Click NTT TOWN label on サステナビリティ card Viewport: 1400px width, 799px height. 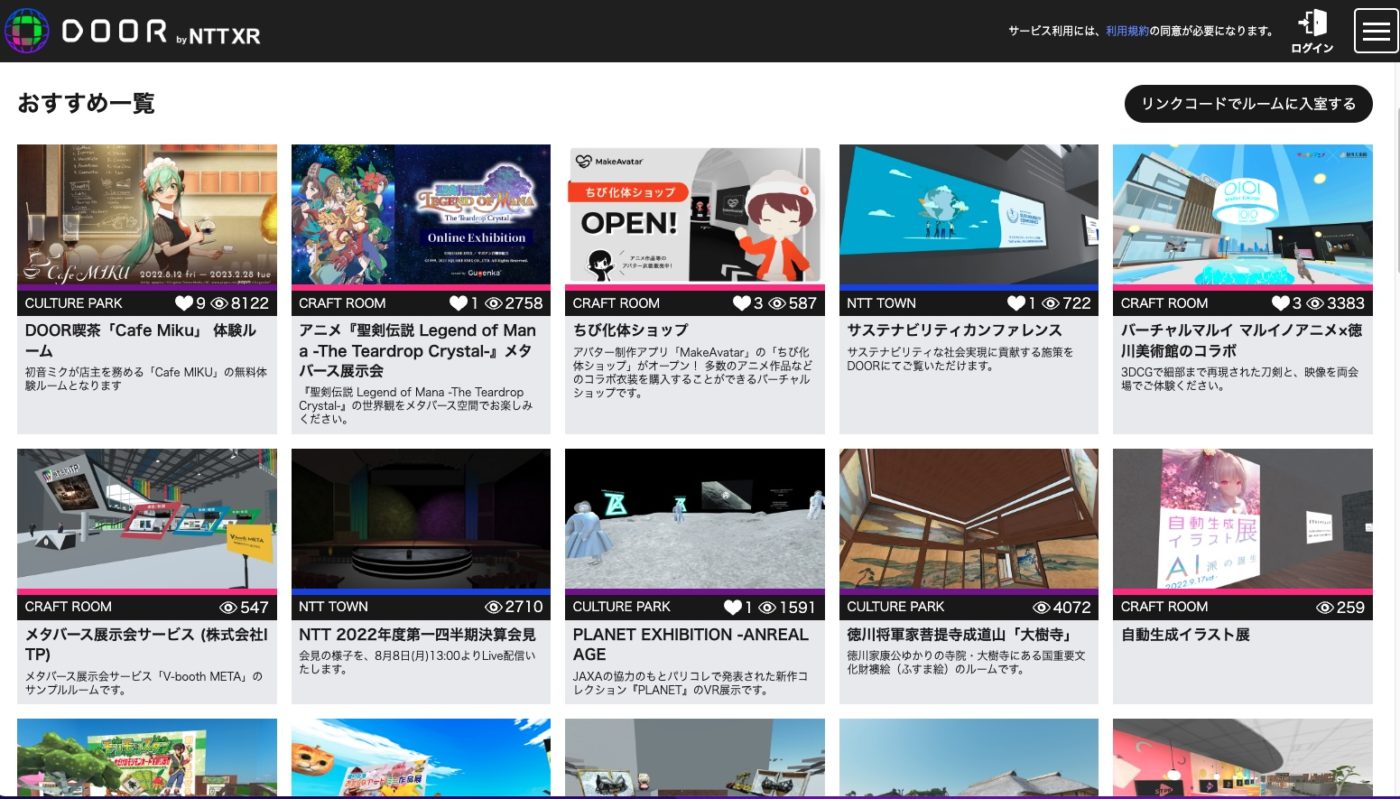881,303
